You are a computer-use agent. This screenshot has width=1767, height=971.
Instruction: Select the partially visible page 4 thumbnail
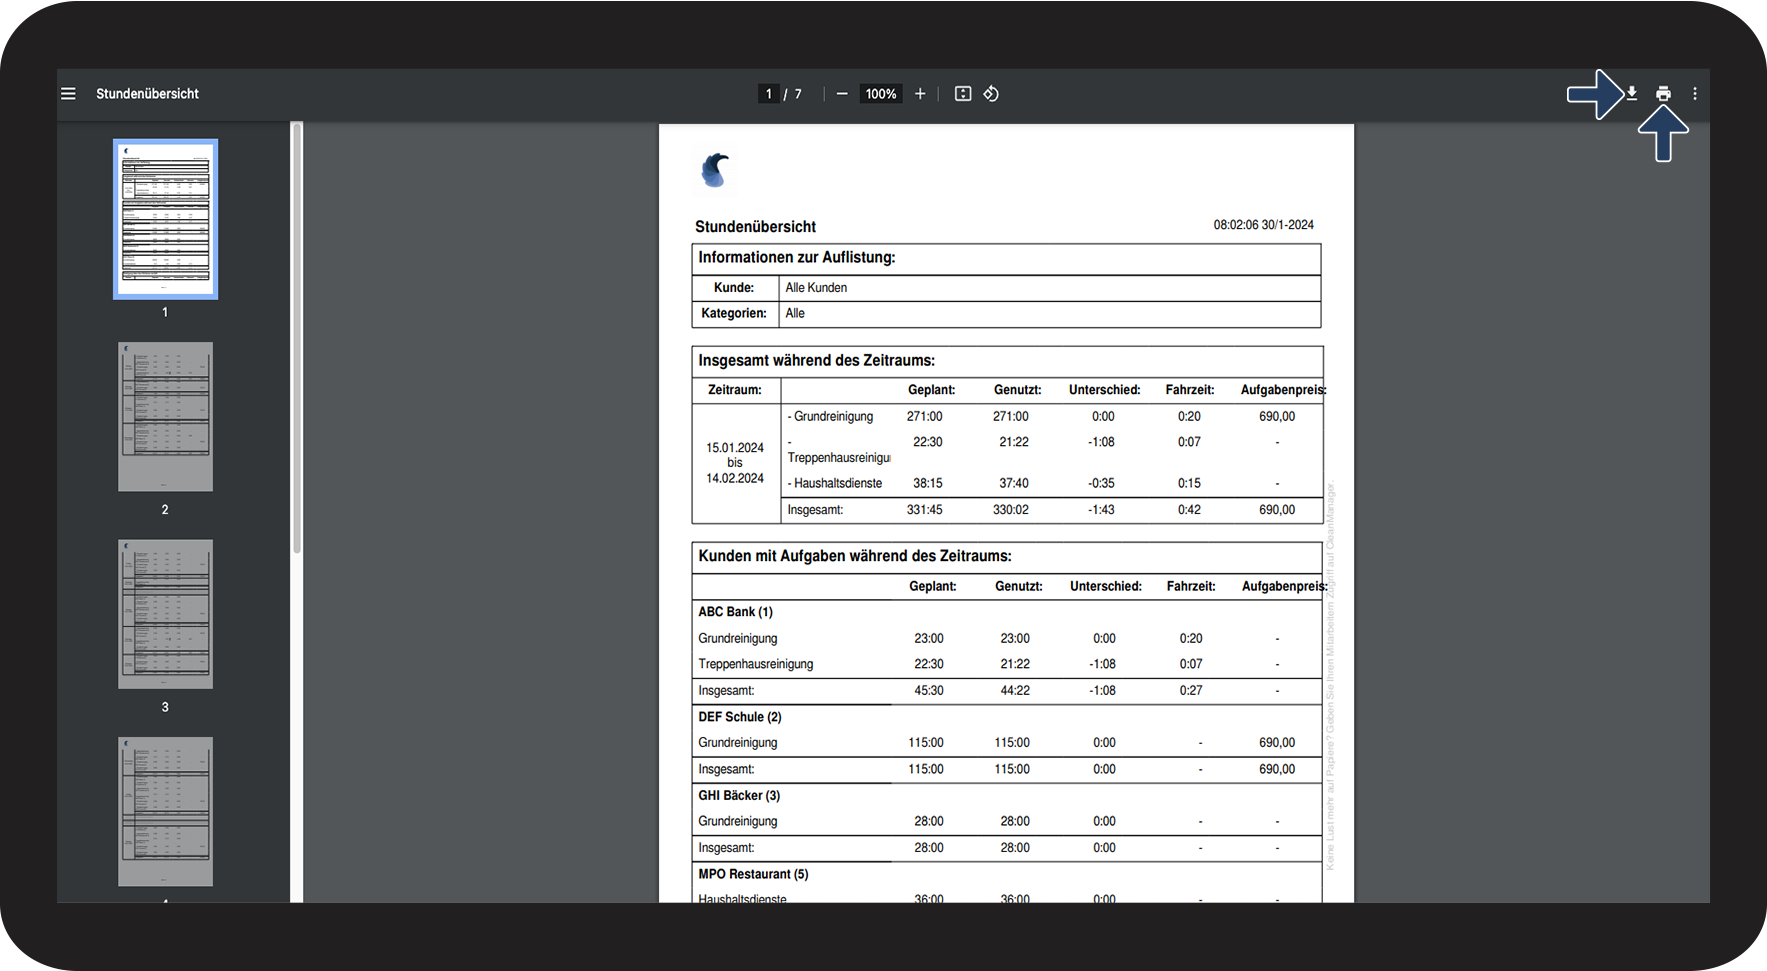165,811
